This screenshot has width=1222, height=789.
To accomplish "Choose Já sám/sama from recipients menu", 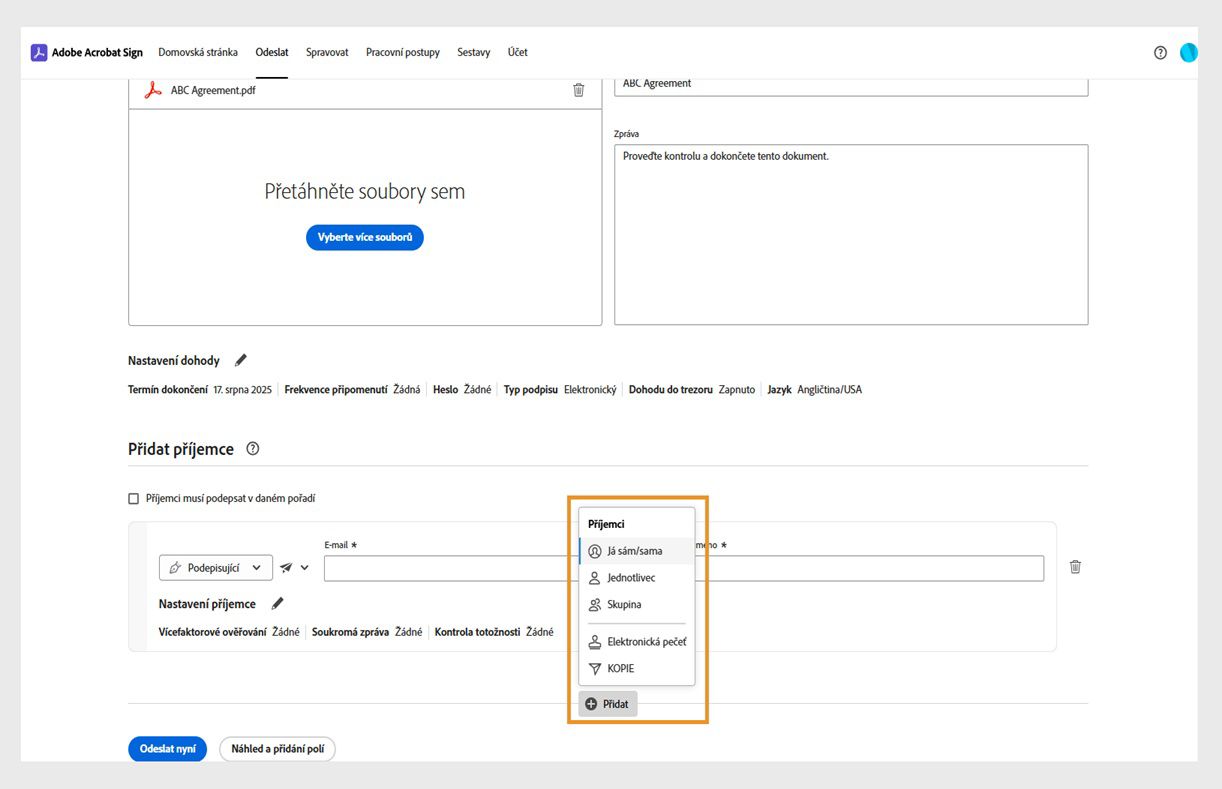I will 636,551.
